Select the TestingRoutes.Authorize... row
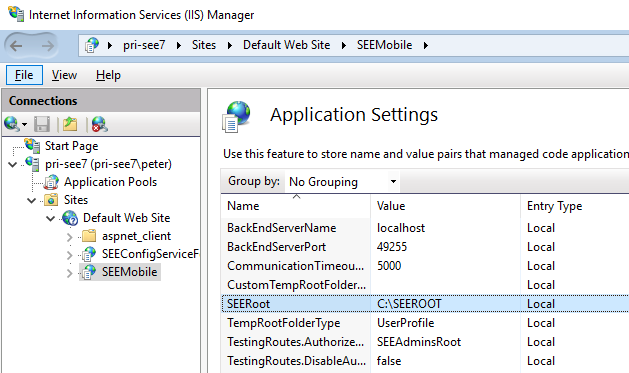 425,342
